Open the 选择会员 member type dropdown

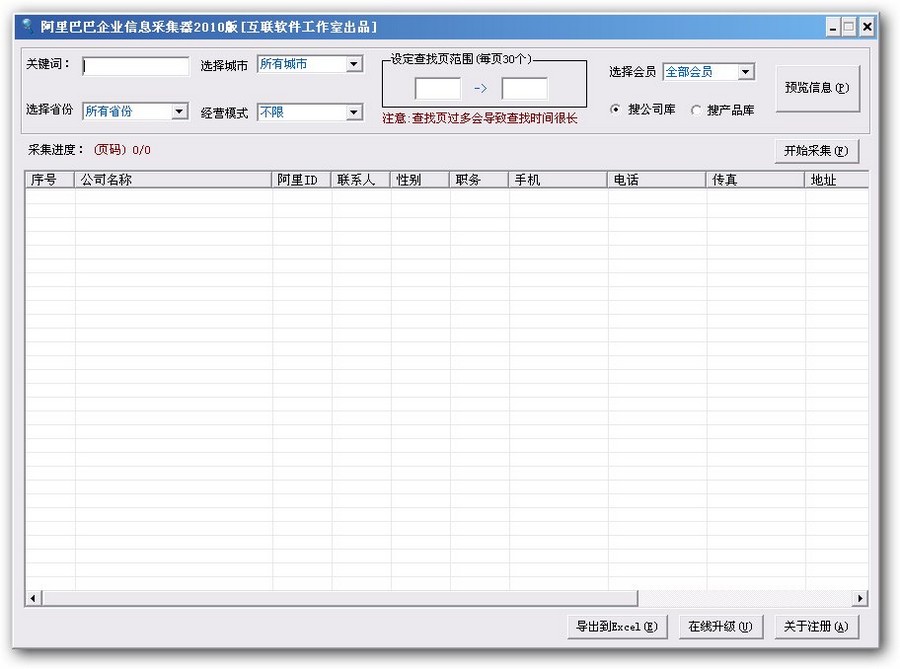pyautogui.click(x=746, y=72)
